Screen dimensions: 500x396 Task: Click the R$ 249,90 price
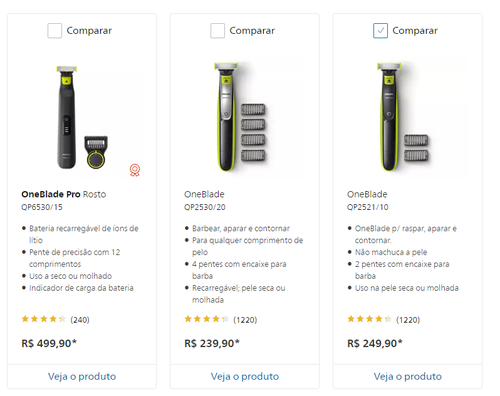click(x=375, y=343)
